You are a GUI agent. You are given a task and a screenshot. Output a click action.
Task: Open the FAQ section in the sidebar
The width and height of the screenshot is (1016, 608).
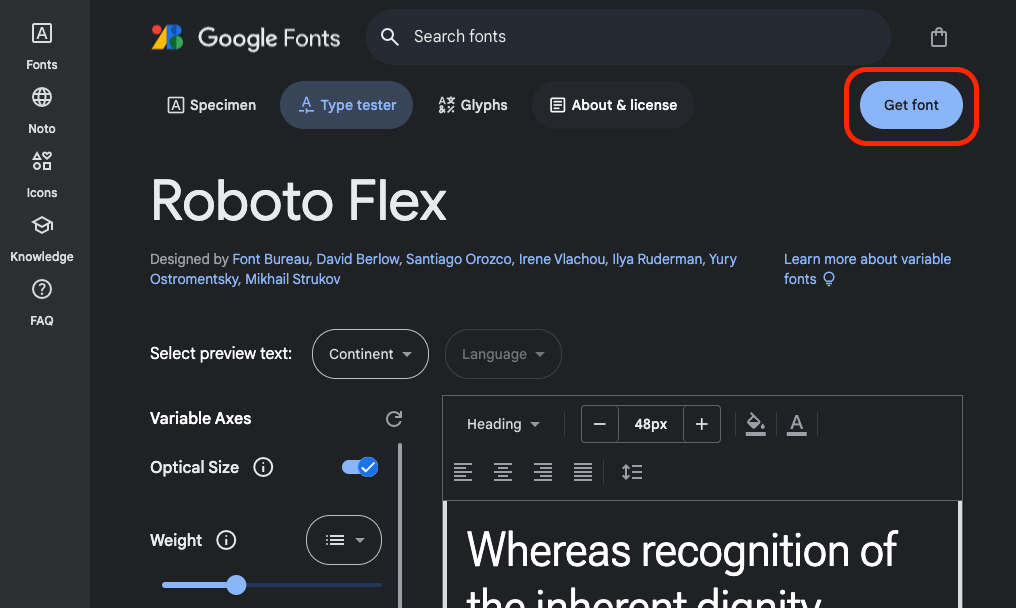click(x=41, y=300)
